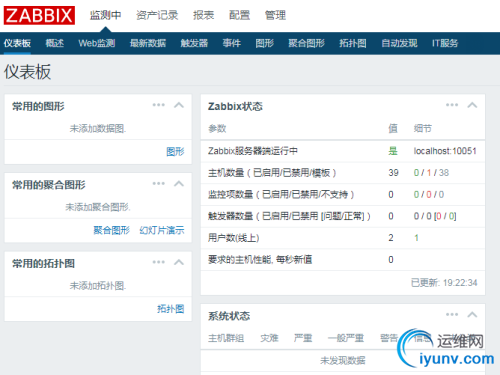
Task: Click the green 1 online users value
Action: click(416, 238)
